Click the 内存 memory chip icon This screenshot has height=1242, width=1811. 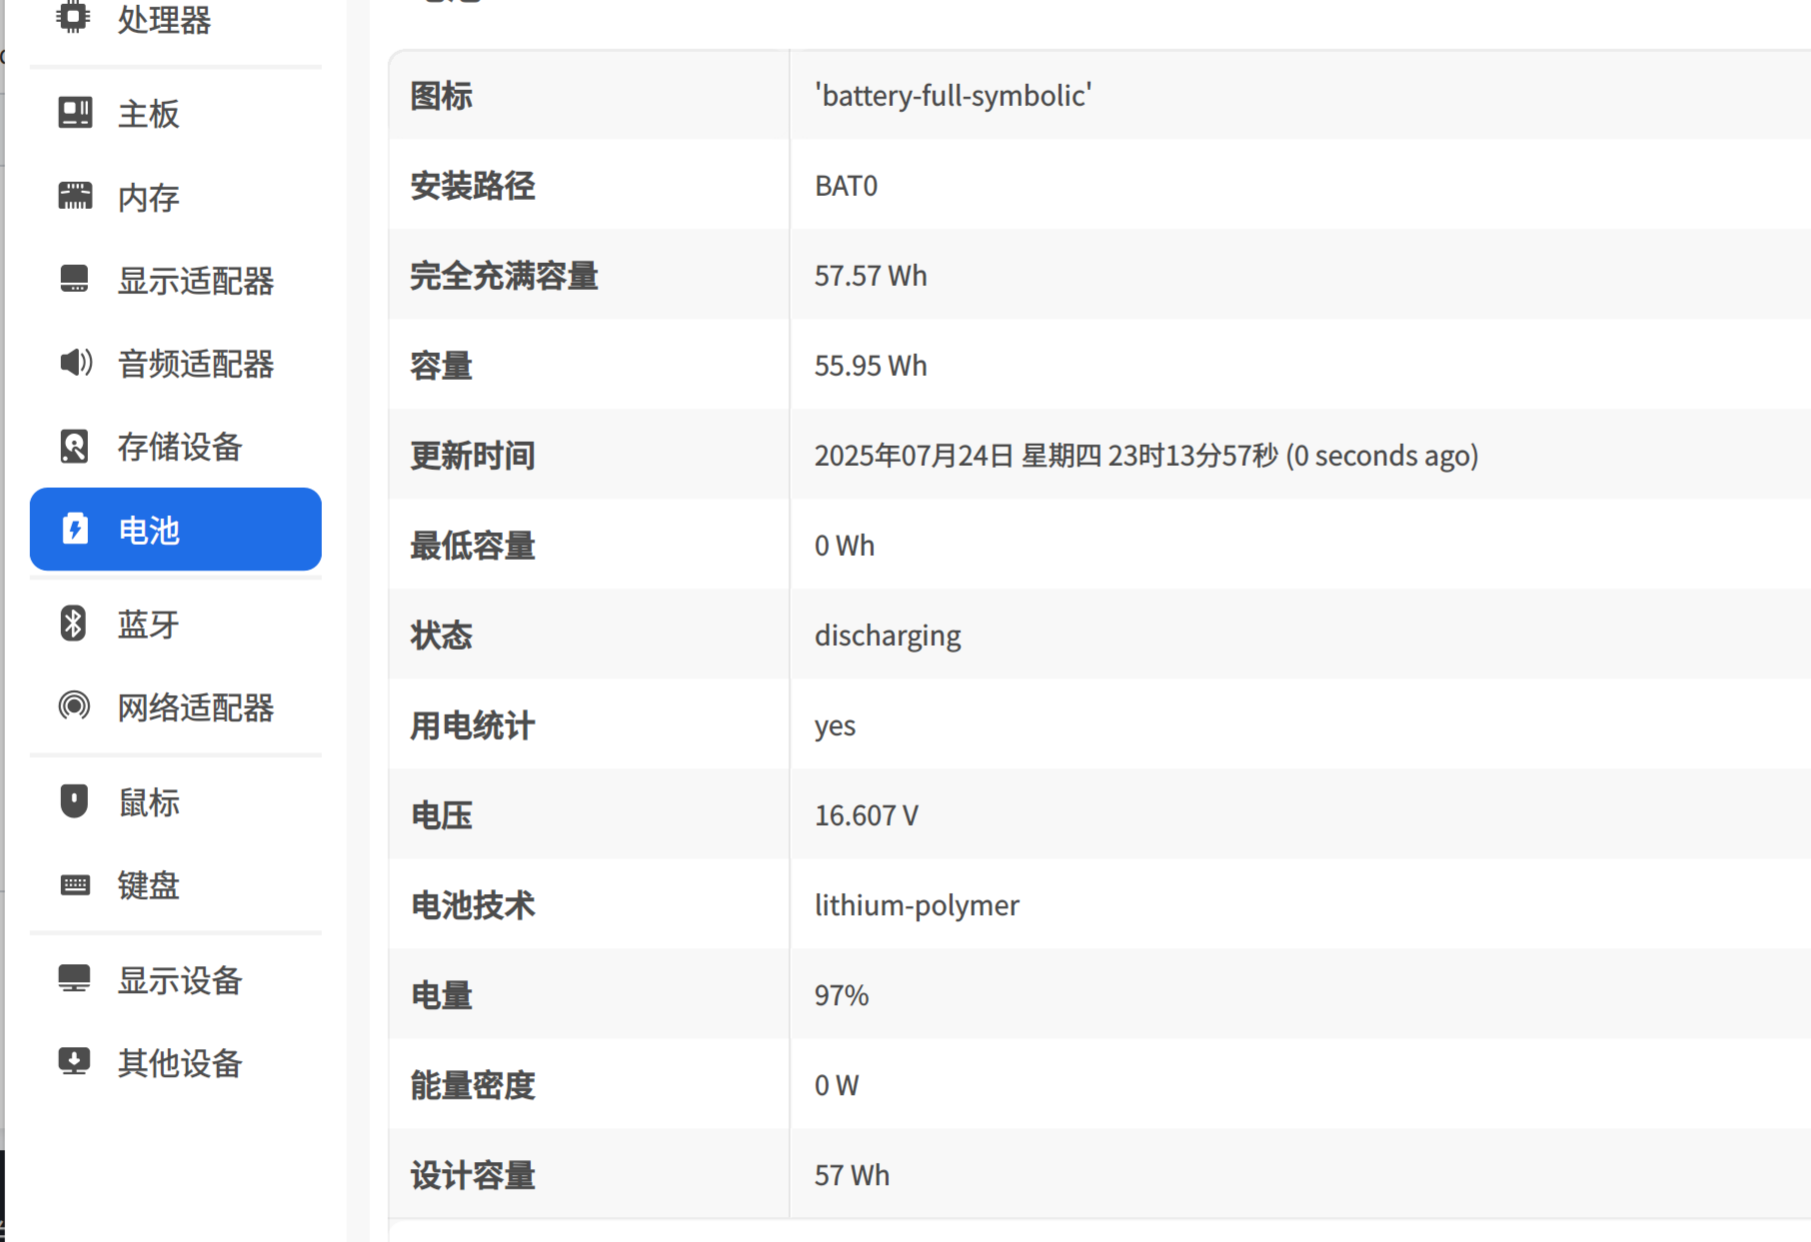click(x=75, y=196)
